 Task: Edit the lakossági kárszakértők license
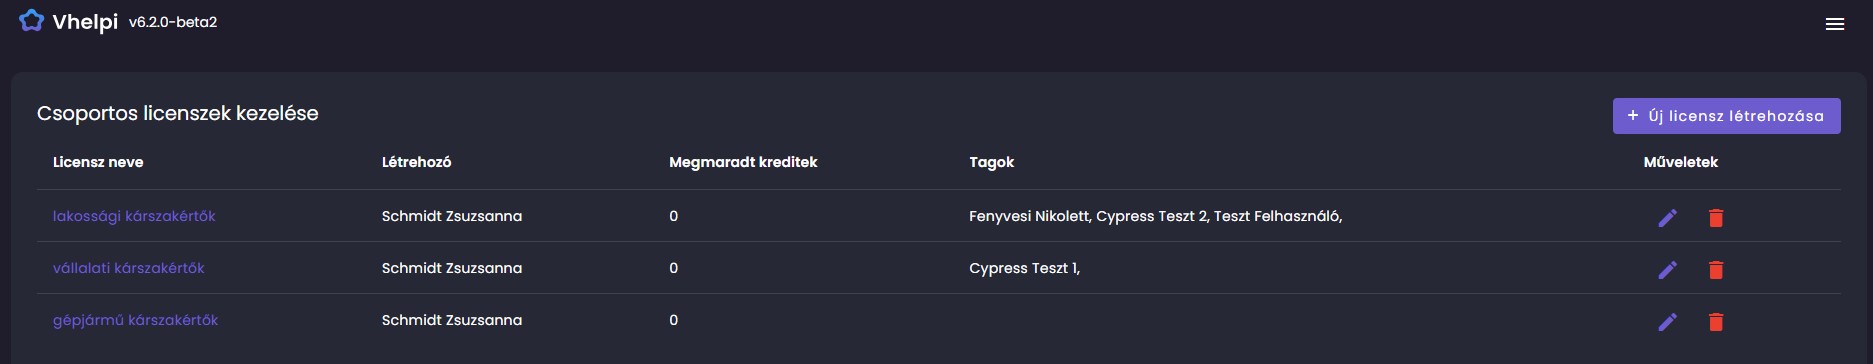(1667, 217)
